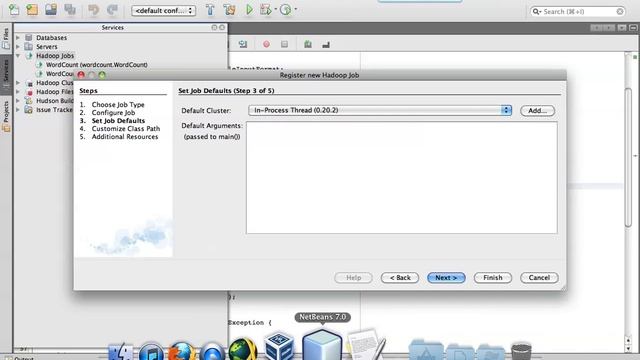Open Firefox from the Dock

182,352
